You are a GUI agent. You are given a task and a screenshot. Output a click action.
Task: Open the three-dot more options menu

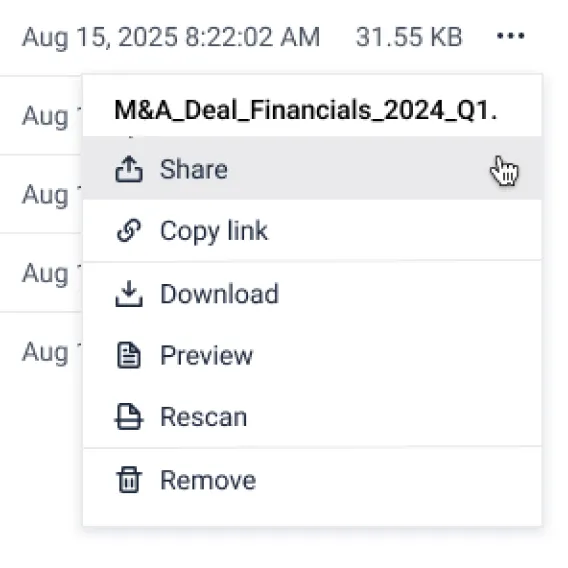(511, 36)
